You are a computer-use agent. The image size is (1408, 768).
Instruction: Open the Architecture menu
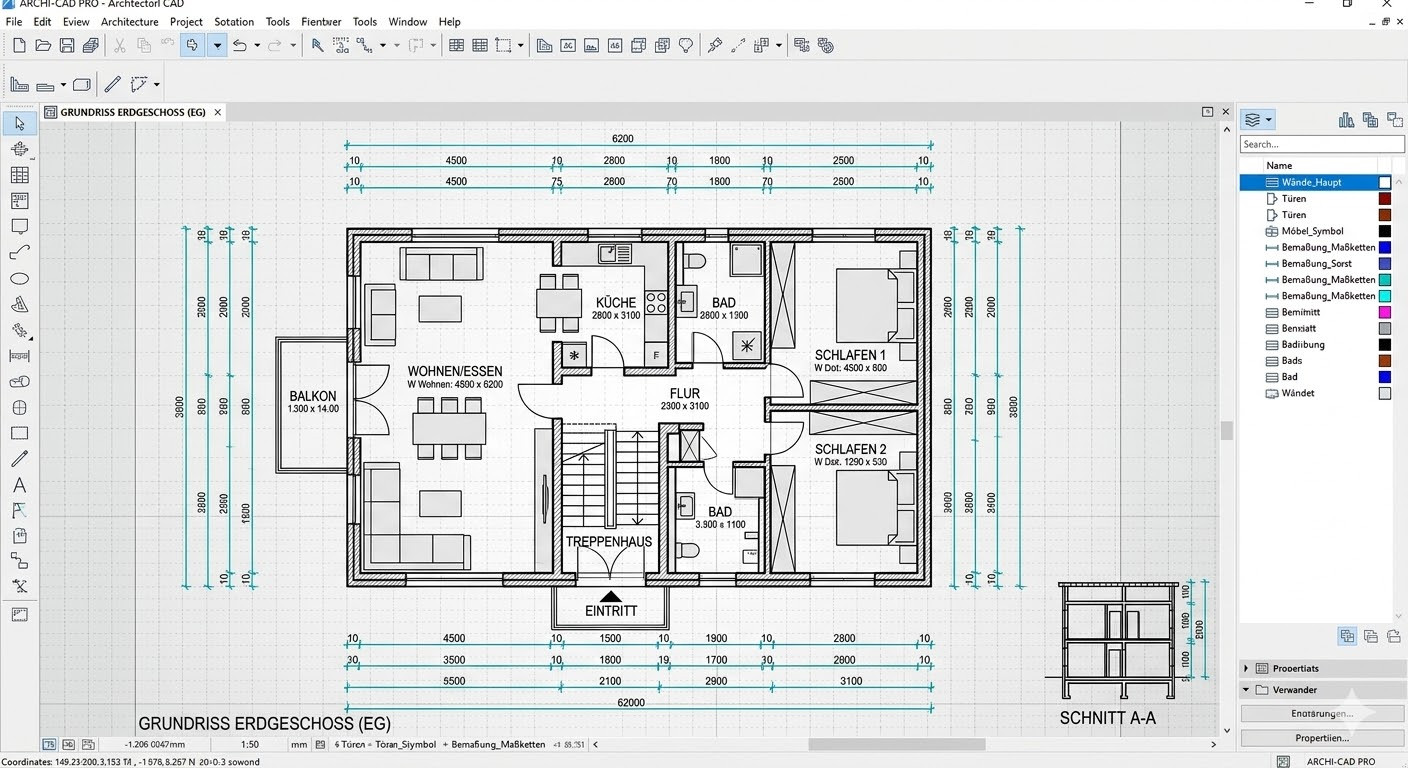tap(129, 21)
